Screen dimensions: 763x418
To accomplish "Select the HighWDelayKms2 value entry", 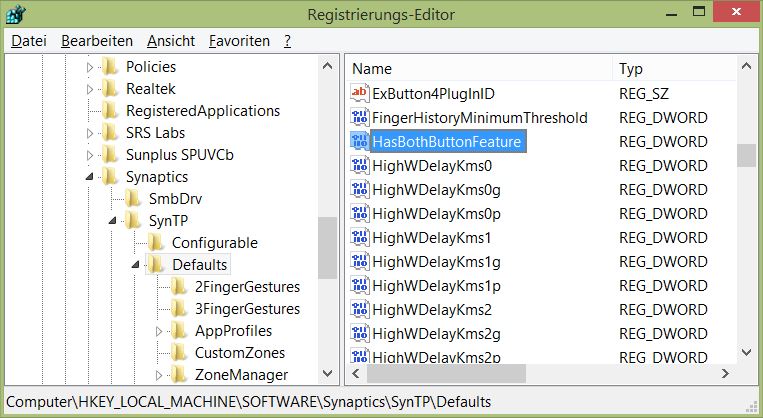I will [431, 310].
